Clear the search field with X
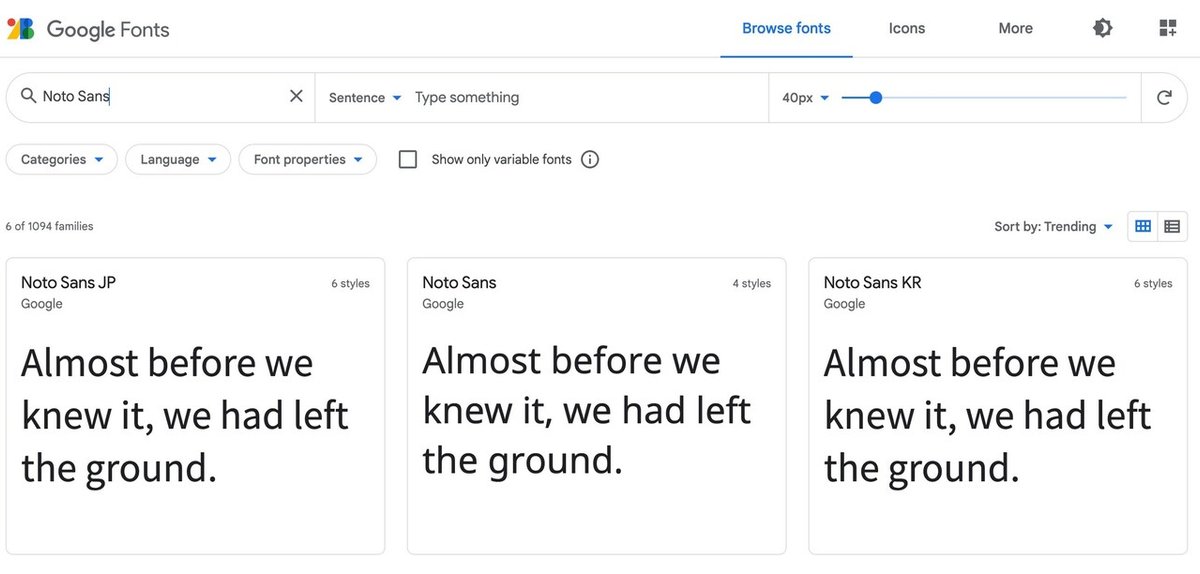The height and width of the screenshot is (574, 1200). [x=296, y=96]
